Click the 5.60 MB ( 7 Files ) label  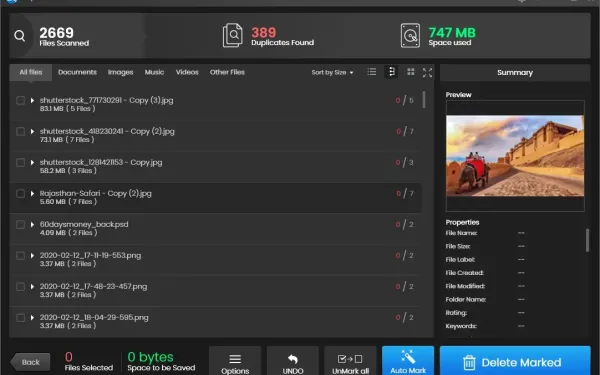[x=68, y=202]
